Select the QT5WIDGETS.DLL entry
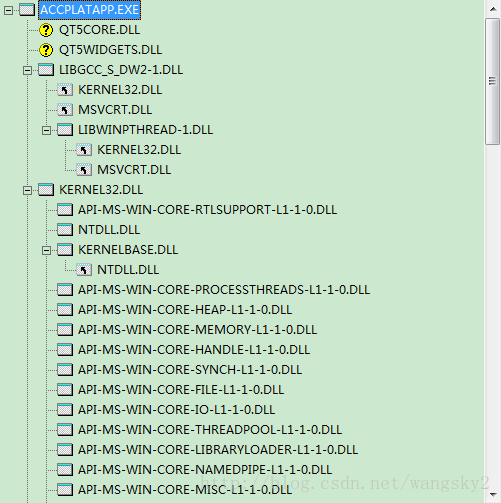501x503 pixels. [110, 50]
